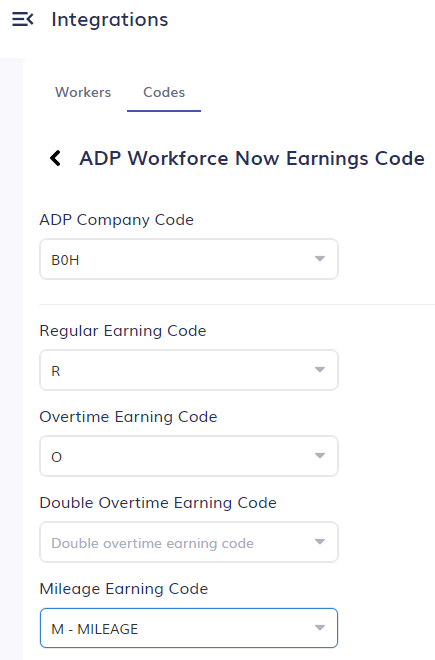Expand the M - MILEAGE dropdown
Image resolution: width=435 pixels, height=660 pixels.
pos(189,628)
